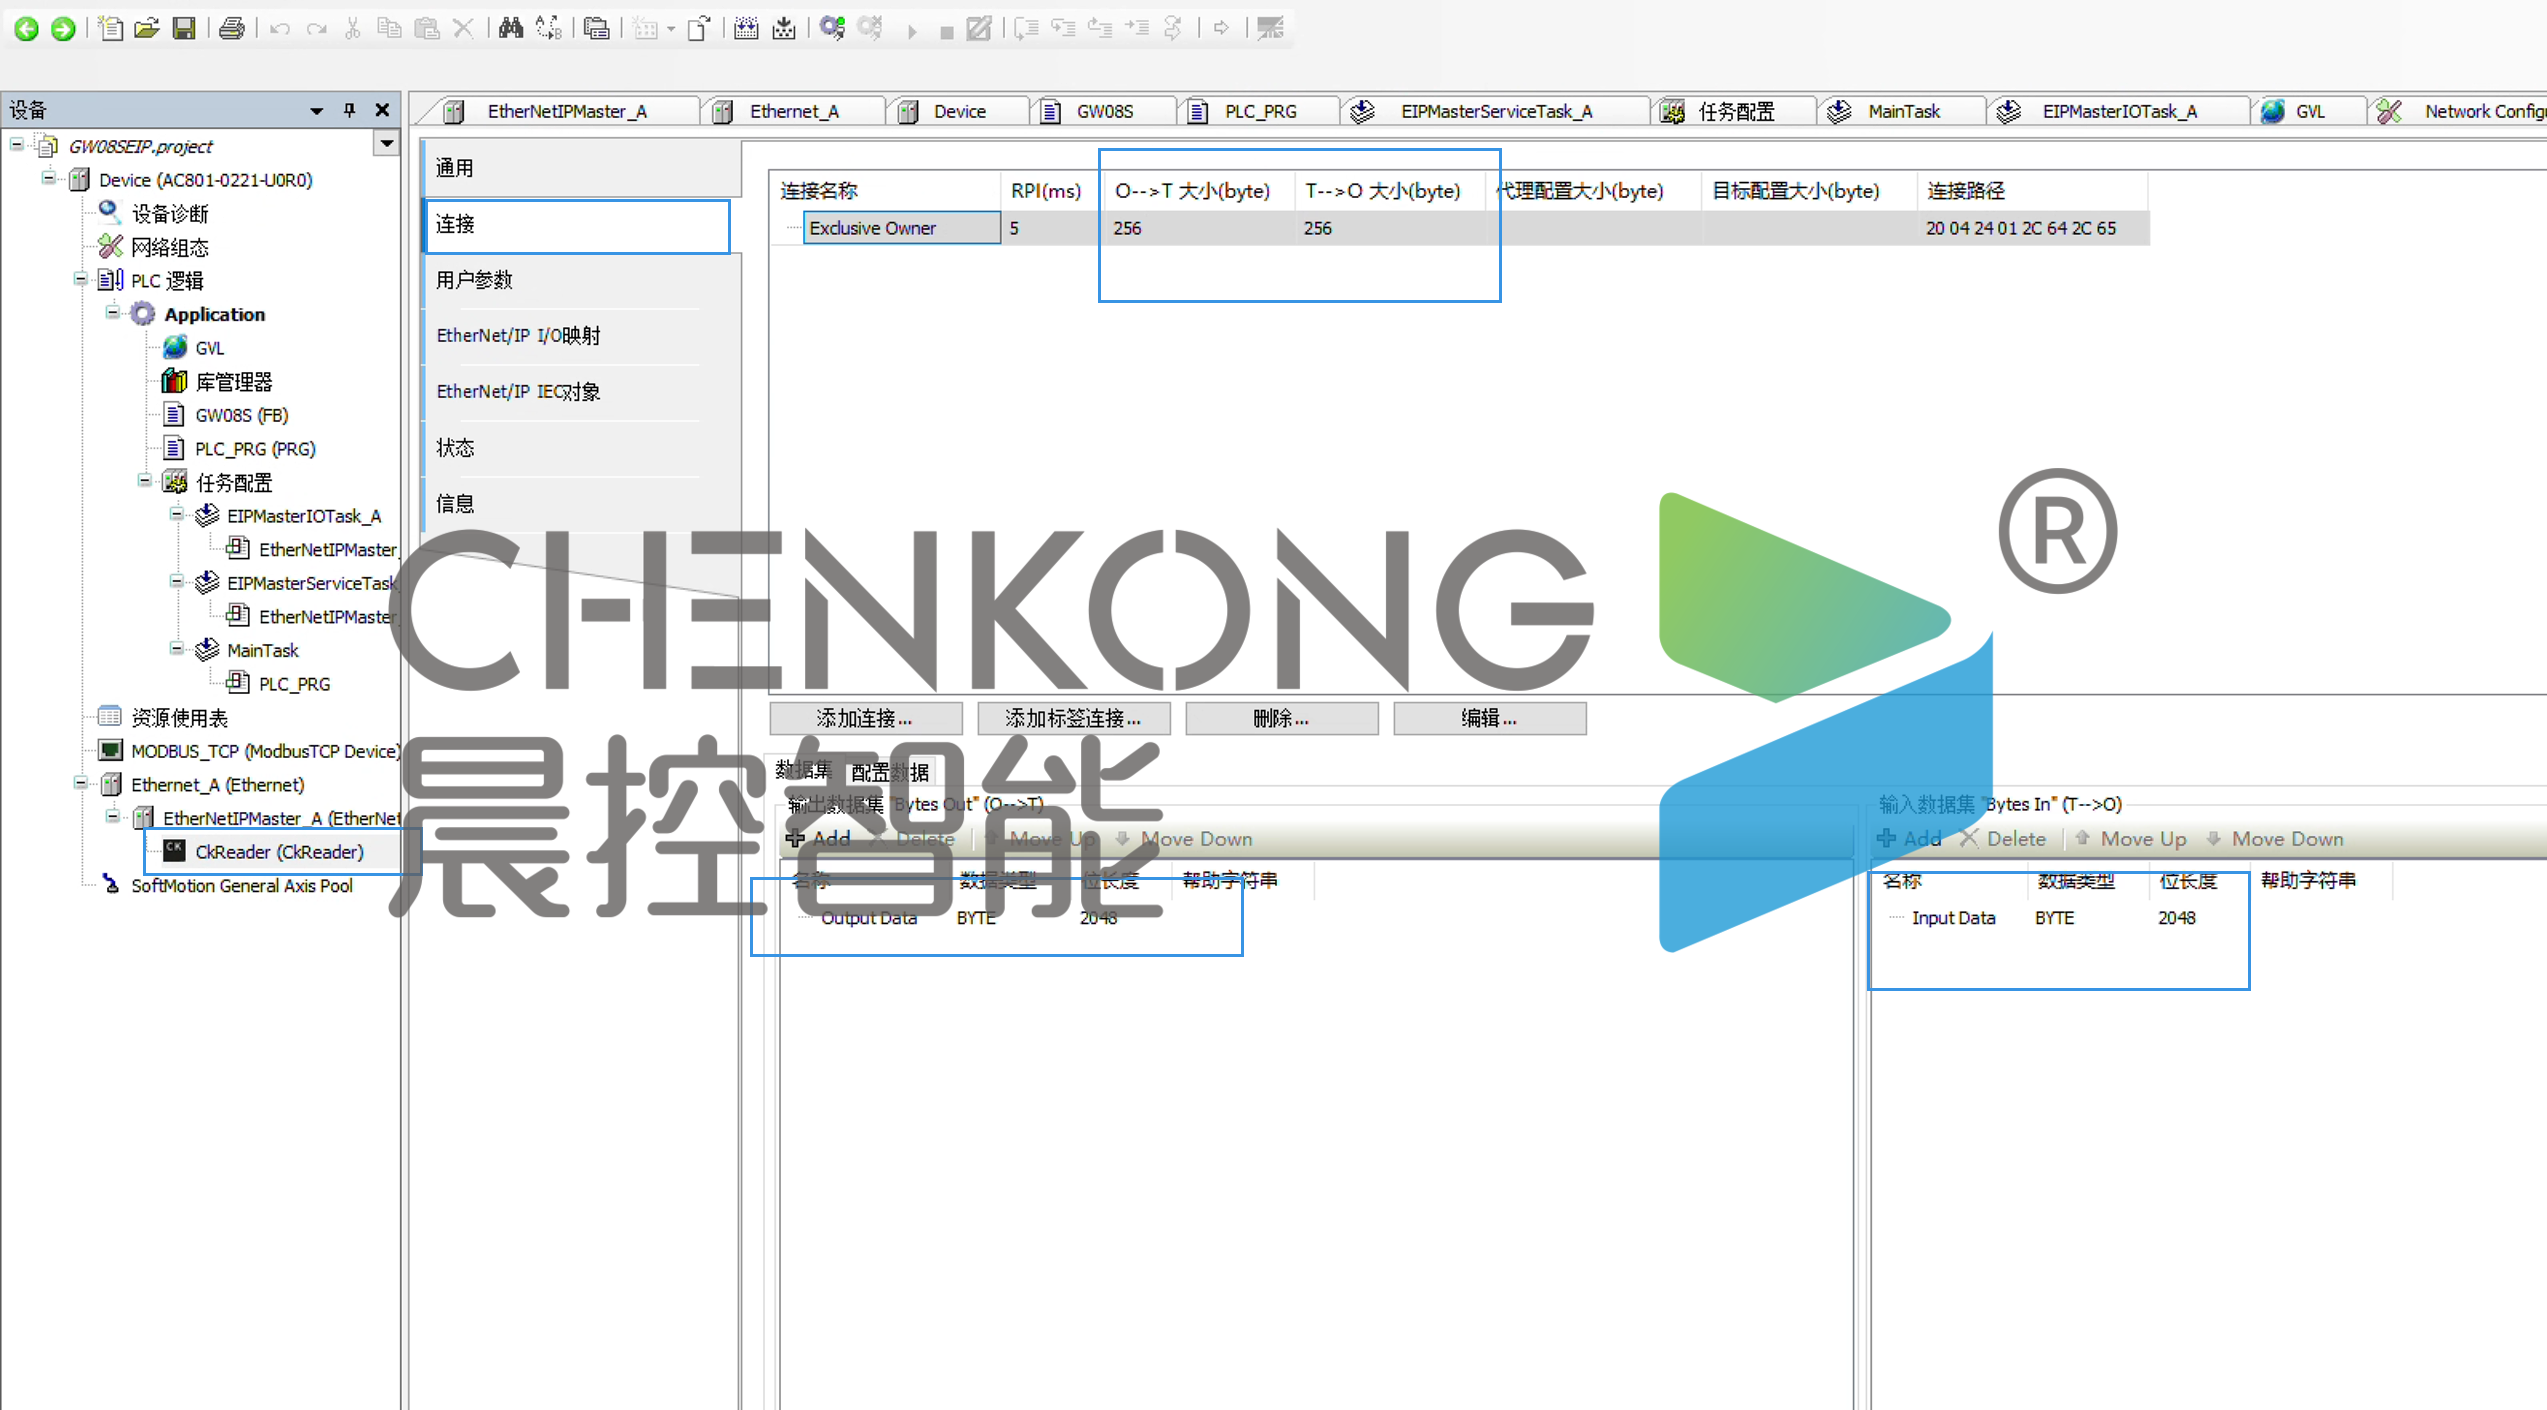Click the 编辑... button
The image size is (2547, 1410).
click(1489, 718)
